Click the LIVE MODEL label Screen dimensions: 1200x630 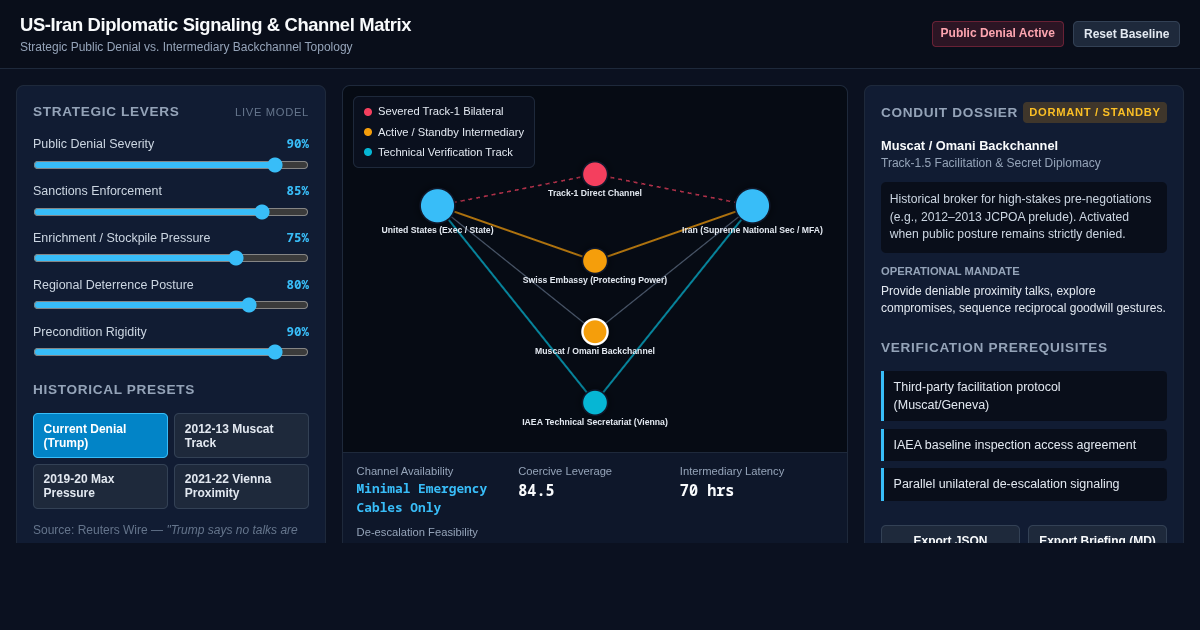coord(272,112)
